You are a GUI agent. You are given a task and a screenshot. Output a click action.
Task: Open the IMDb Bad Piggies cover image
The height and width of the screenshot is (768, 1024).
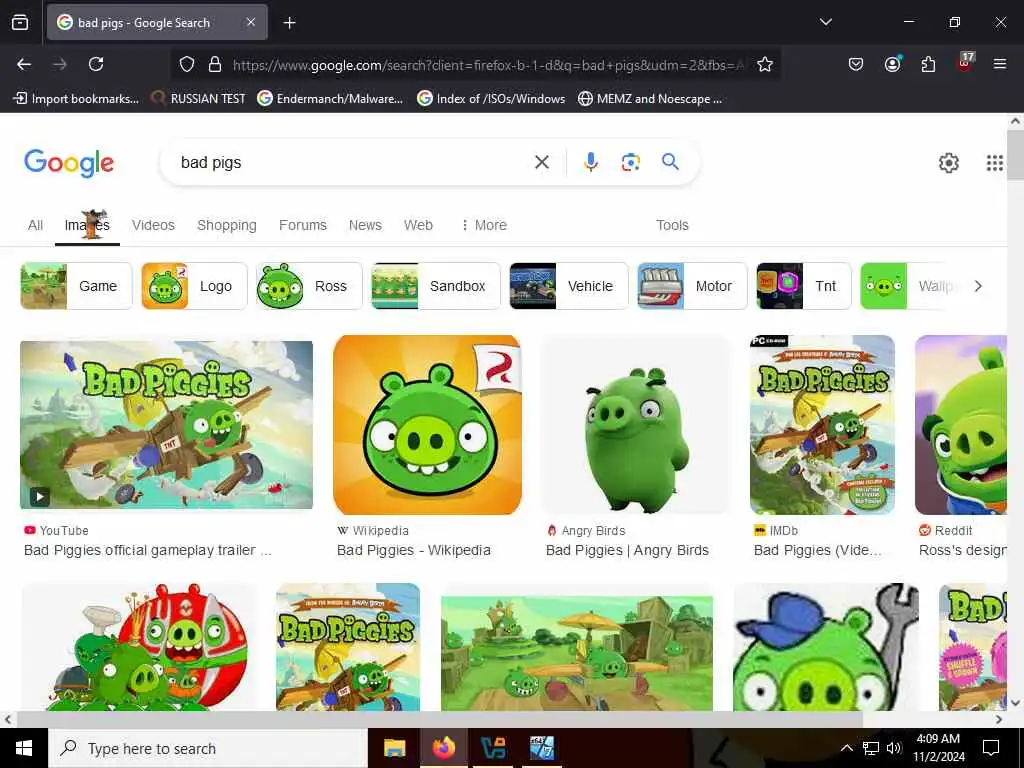click(822, 424)
